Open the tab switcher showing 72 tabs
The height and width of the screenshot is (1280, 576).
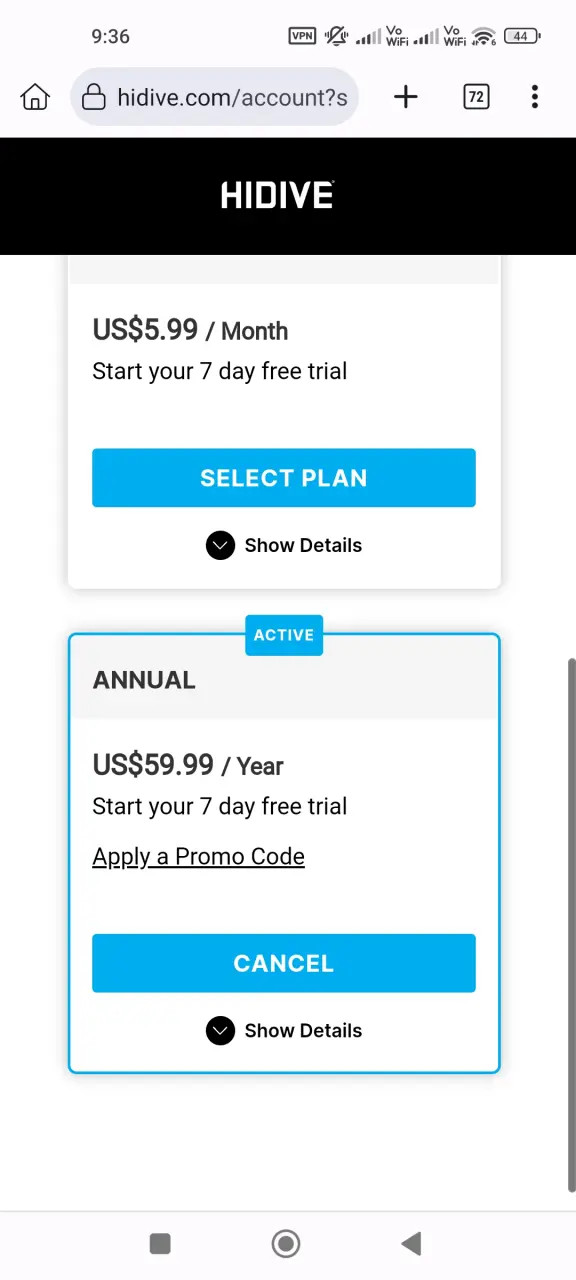tap(476, 97)
